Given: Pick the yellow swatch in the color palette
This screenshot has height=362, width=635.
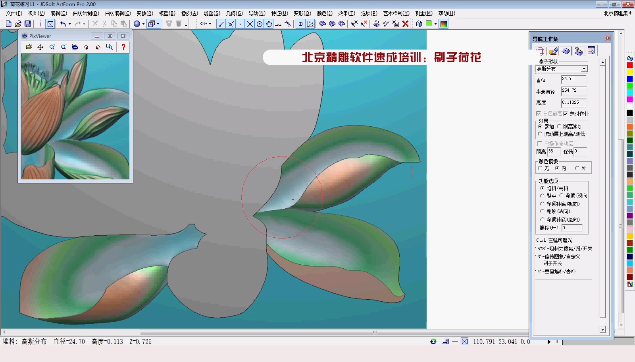Looking at the screenshot, I should click(x=630, y=72).
